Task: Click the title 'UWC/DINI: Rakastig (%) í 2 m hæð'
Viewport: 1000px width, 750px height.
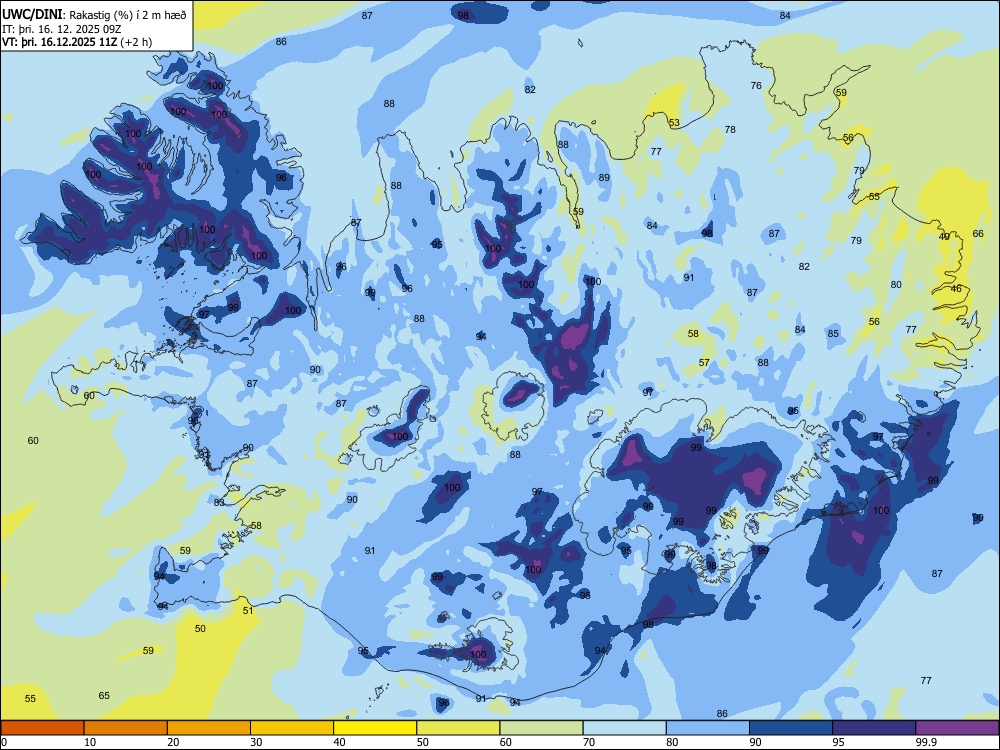Action: (94, 15)
